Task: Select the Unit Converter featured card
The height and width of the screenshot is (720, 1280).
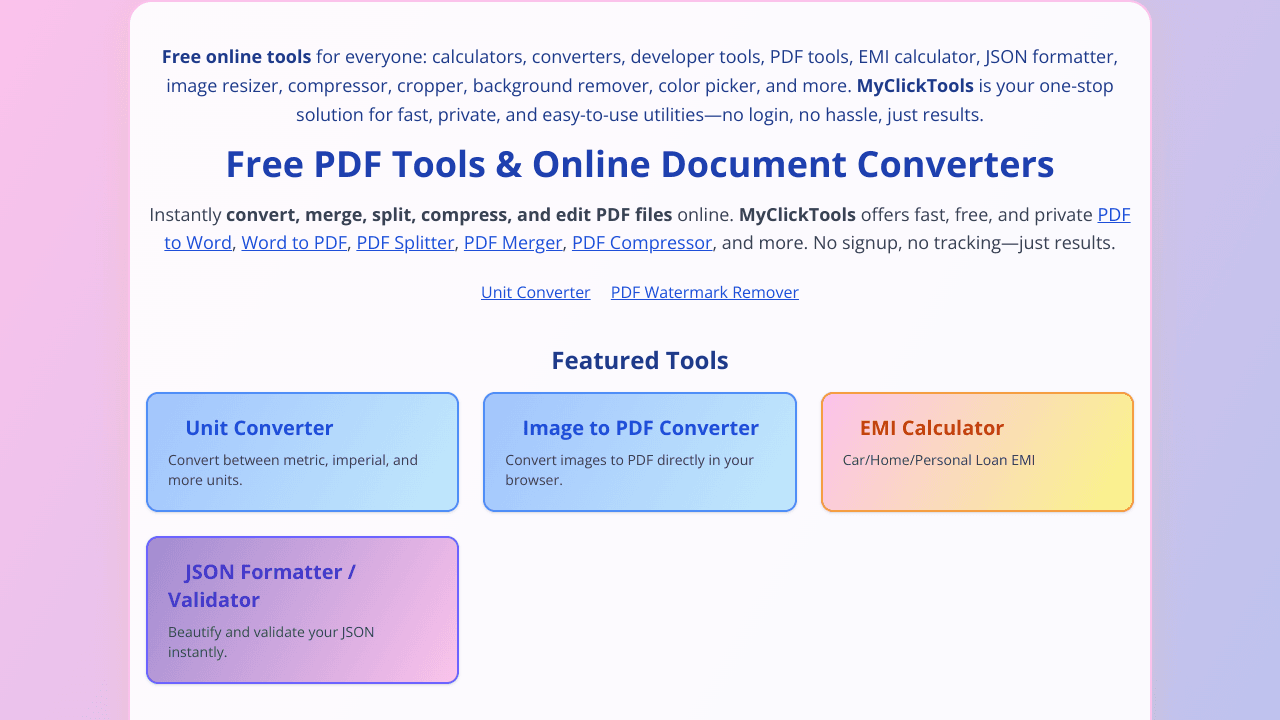Action: [302, 452]
